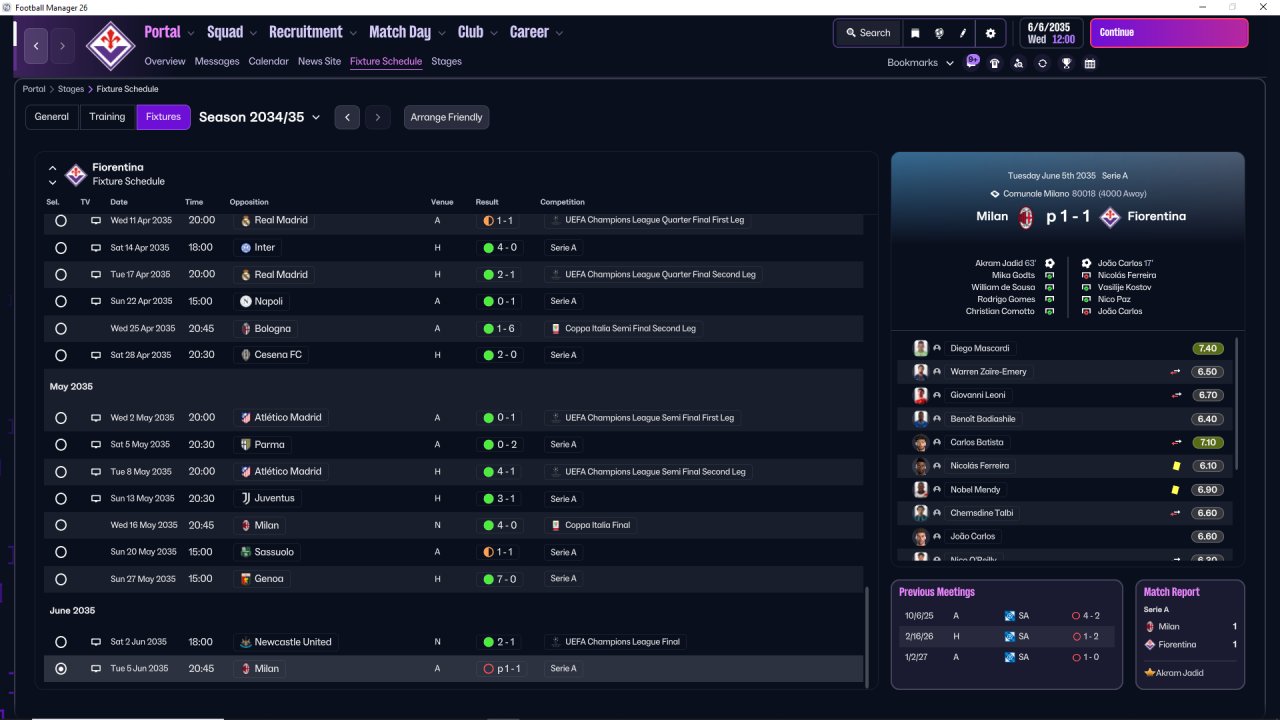The image size is (1280, 720).
Task: Click the shirt icon in the bookmarks bar
Action: [x=994, y=63]
